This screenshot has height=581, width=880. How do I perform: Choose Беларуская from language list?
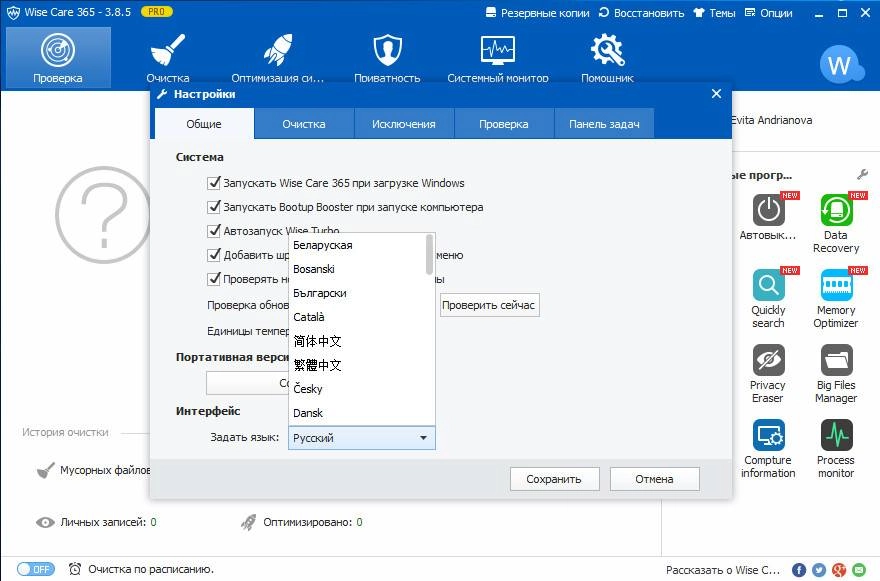coord(358,245)
